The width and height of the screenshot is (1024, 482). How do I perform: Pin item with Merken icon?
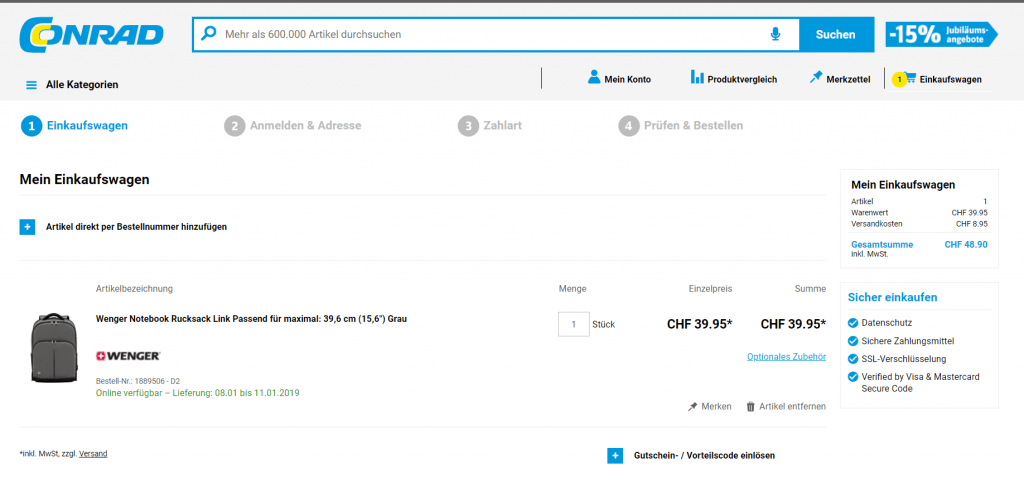[x=692, y=406]
